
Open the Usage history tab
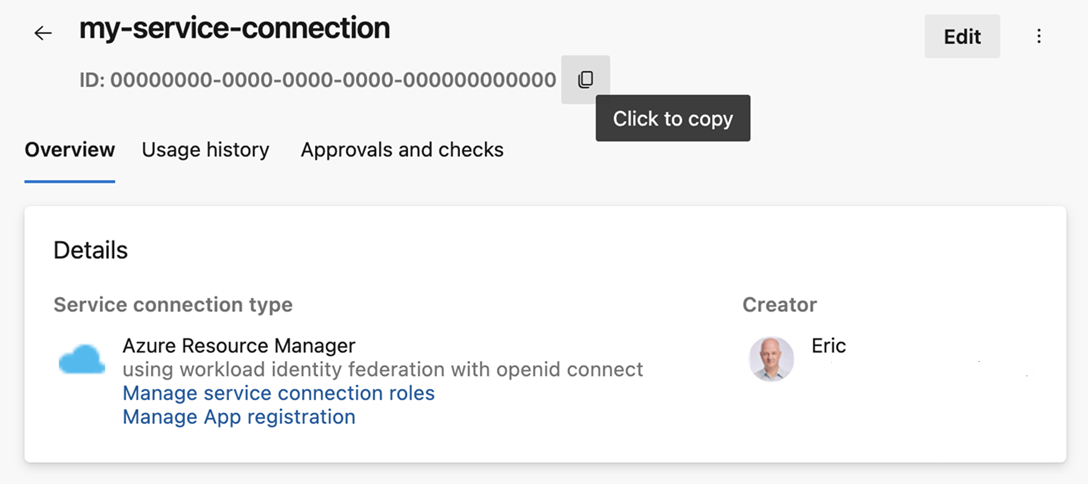coord(205,150)
